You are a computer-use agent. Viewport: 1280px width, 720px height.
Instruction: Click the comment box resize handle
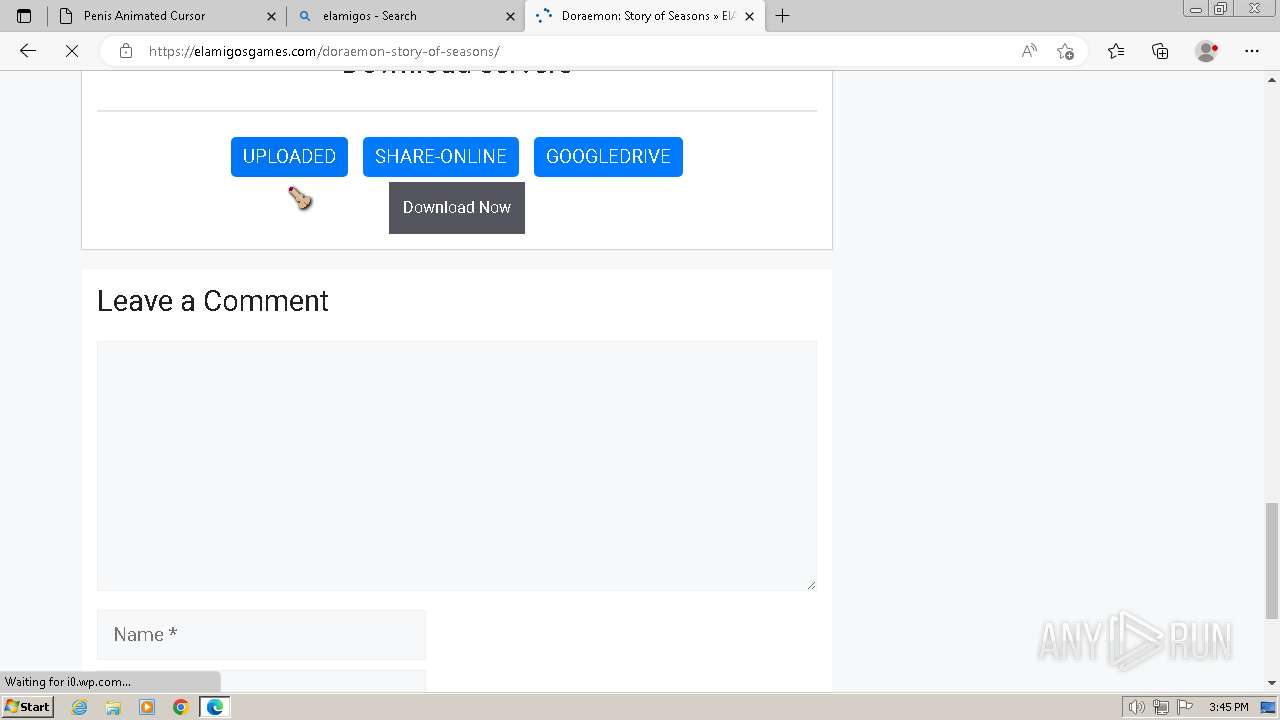point(811,585)
